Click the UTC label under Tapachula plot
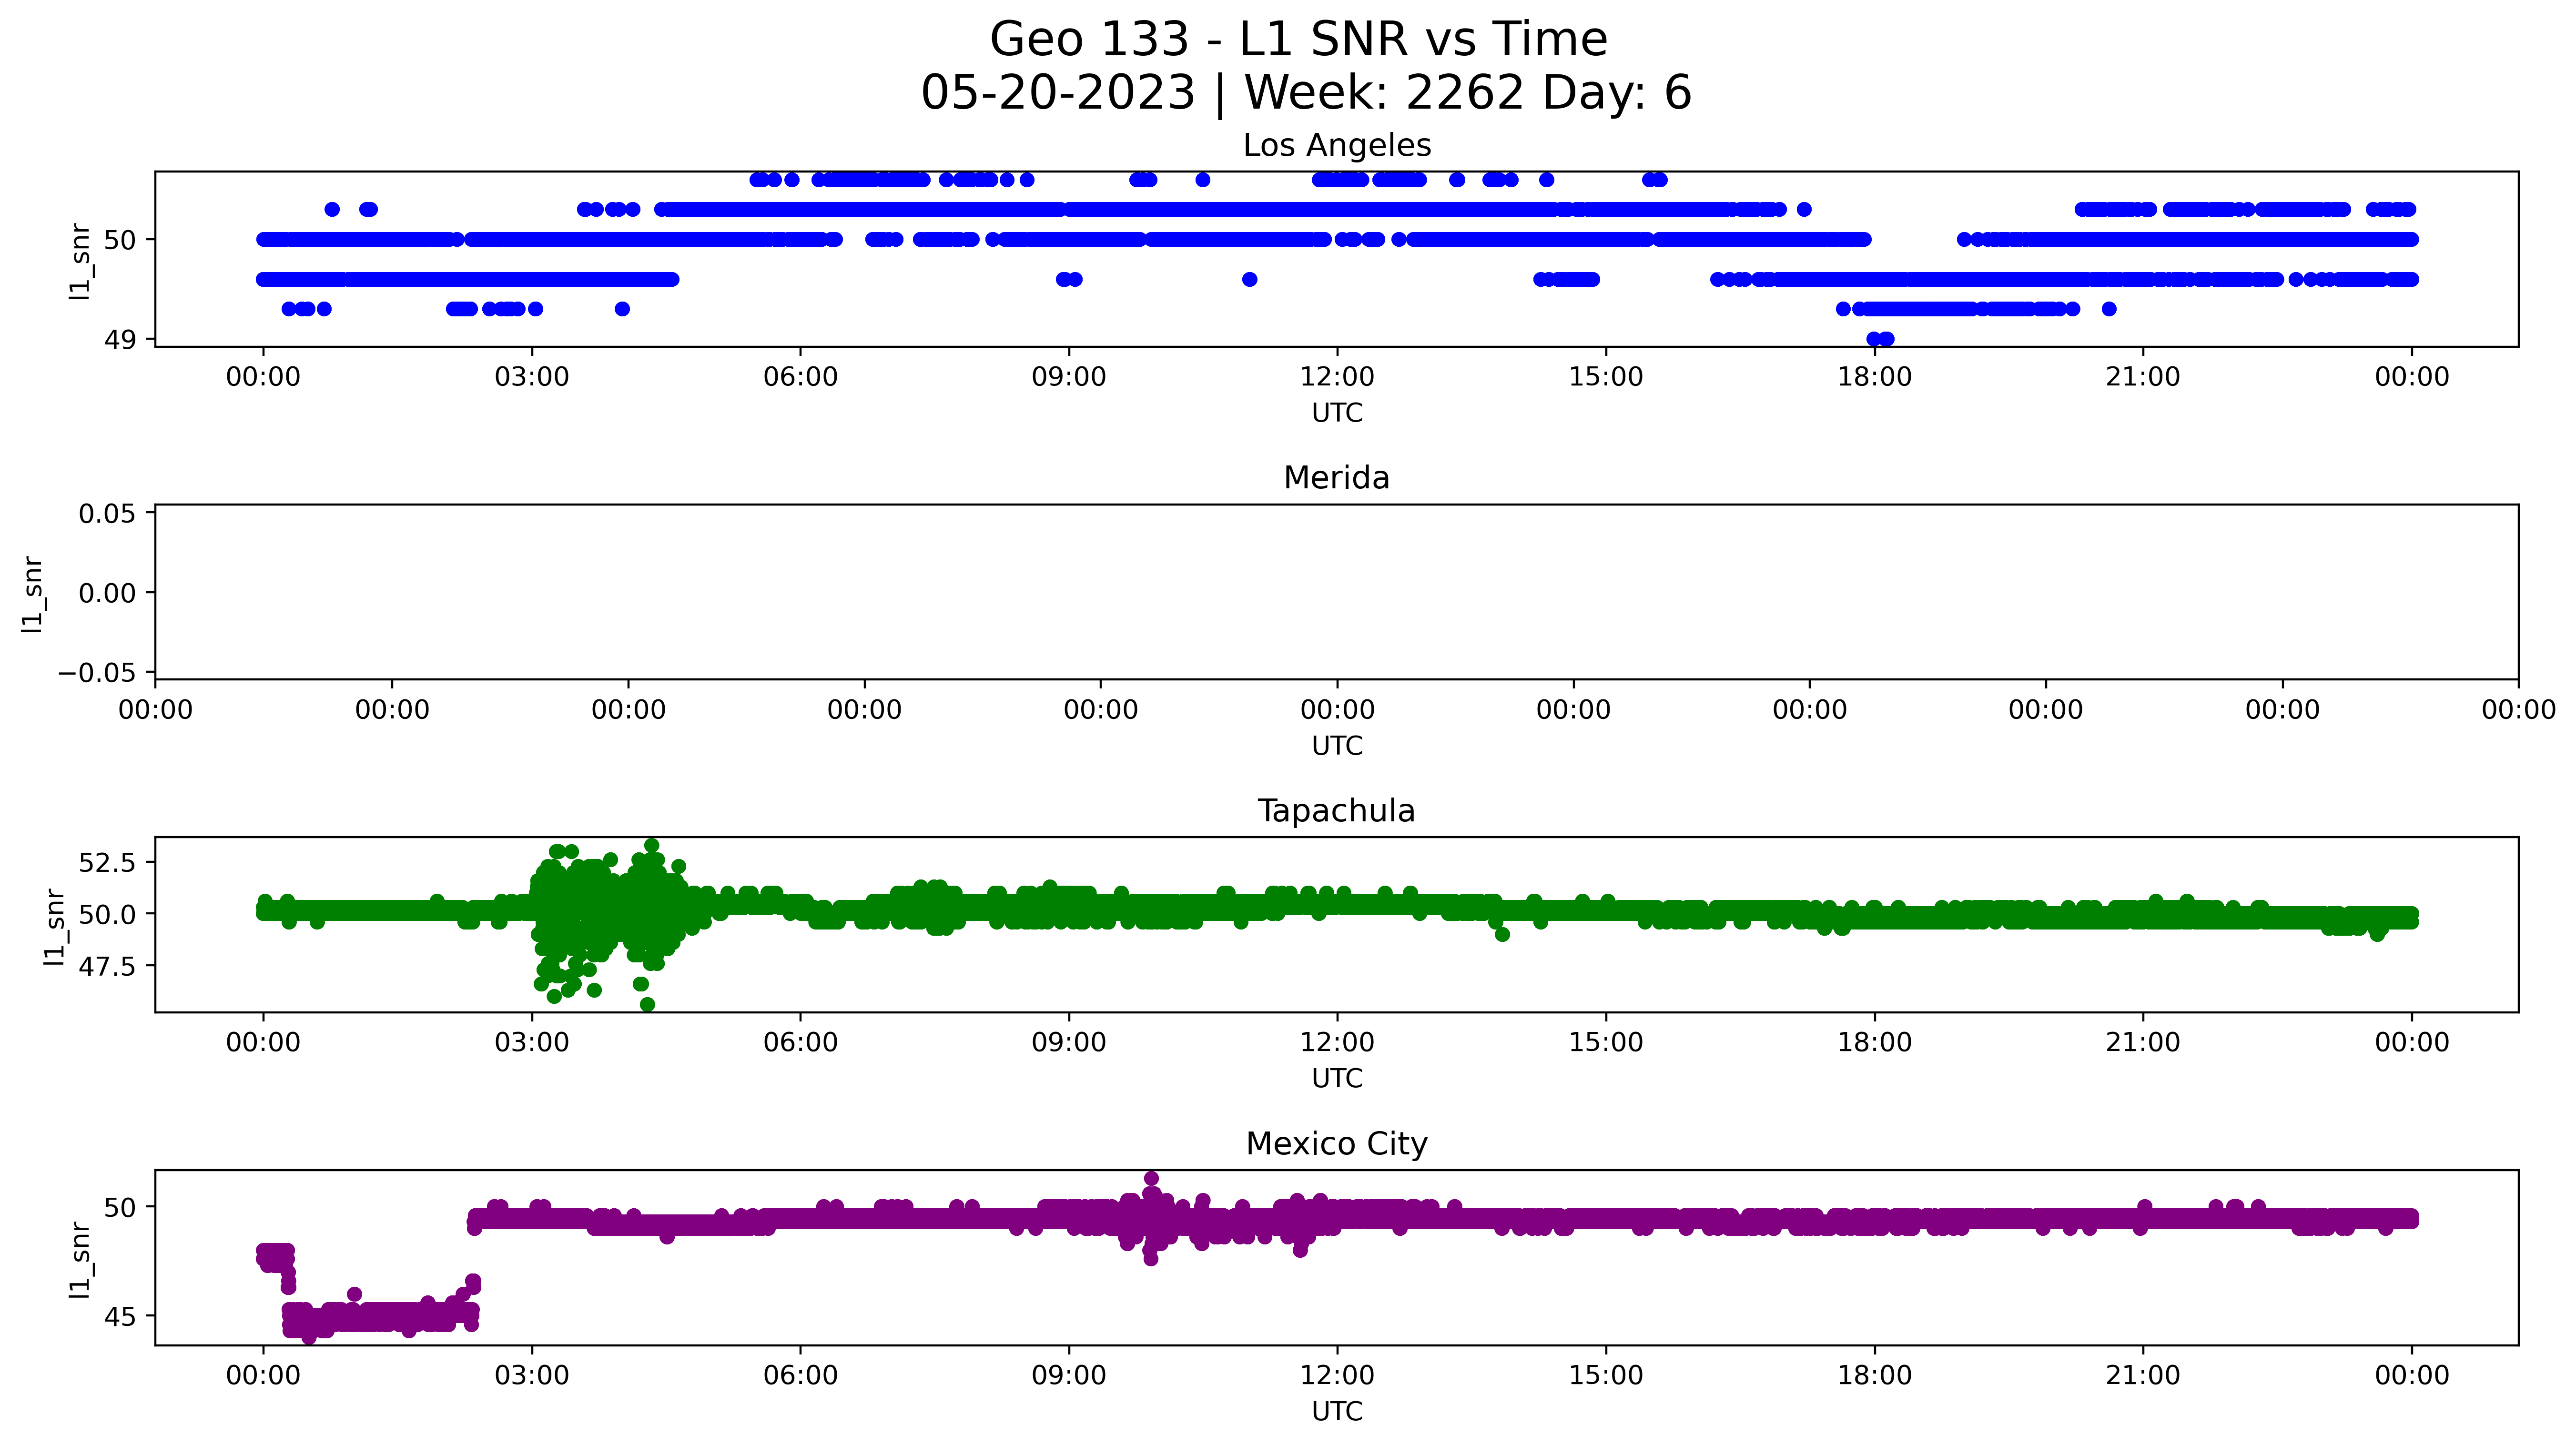The image size is (2576, 1445). (x=1337, y=1079)
